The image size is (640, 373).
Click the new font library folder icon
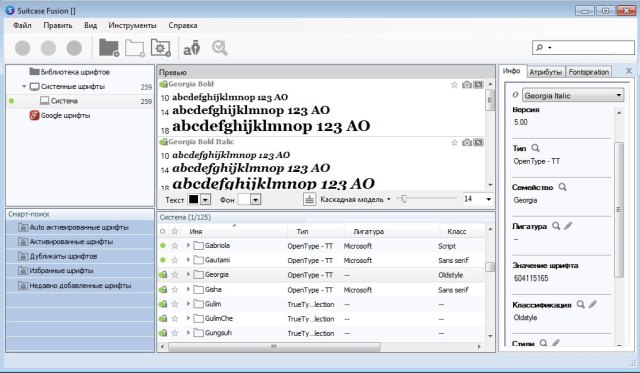coord(109,48)
